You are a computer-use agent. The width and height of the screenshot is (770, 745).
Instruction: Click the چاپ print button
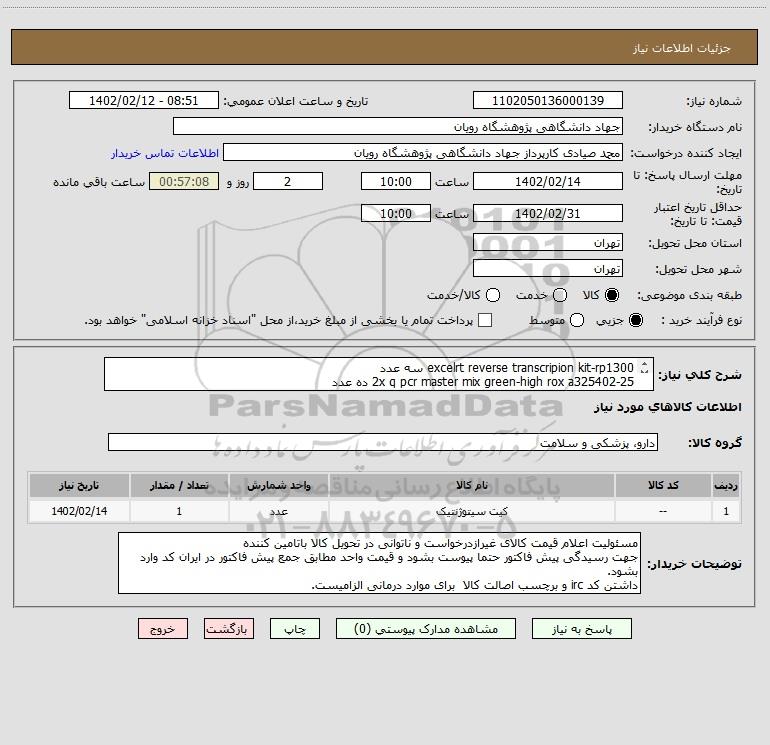point(295,629)
